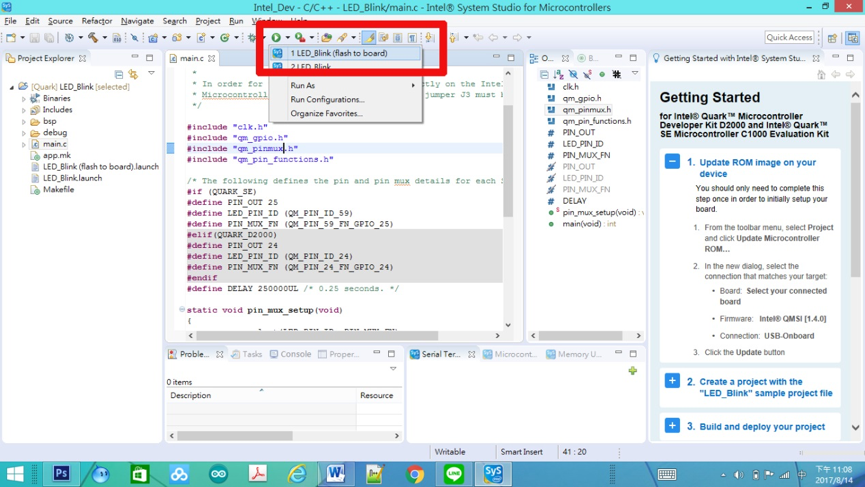The image size is (865, 487).
Task: Expand the Binaries tree node
Action: coord(24,99)
